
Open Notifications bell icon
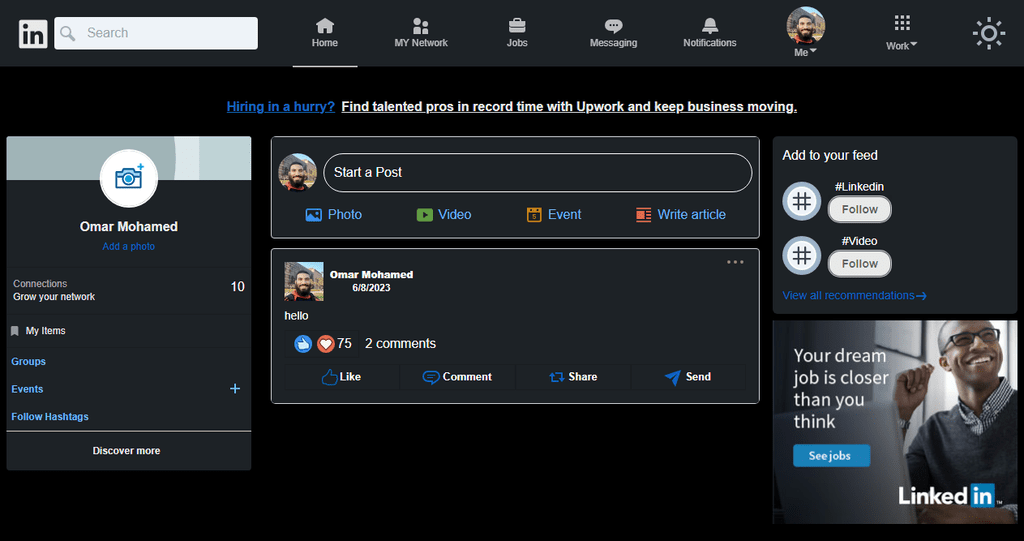click(x=710, y=25)
